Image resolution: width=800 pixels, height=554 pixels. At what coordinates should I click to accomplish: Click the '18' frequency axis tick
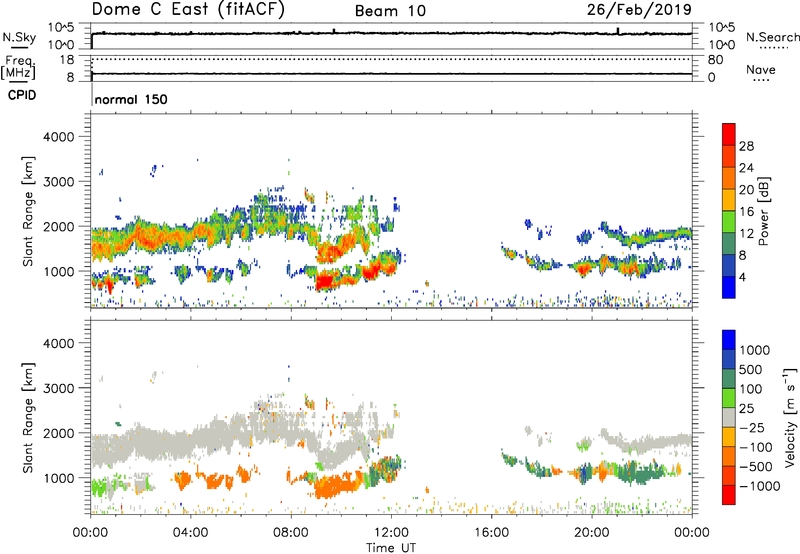(67, 60)
